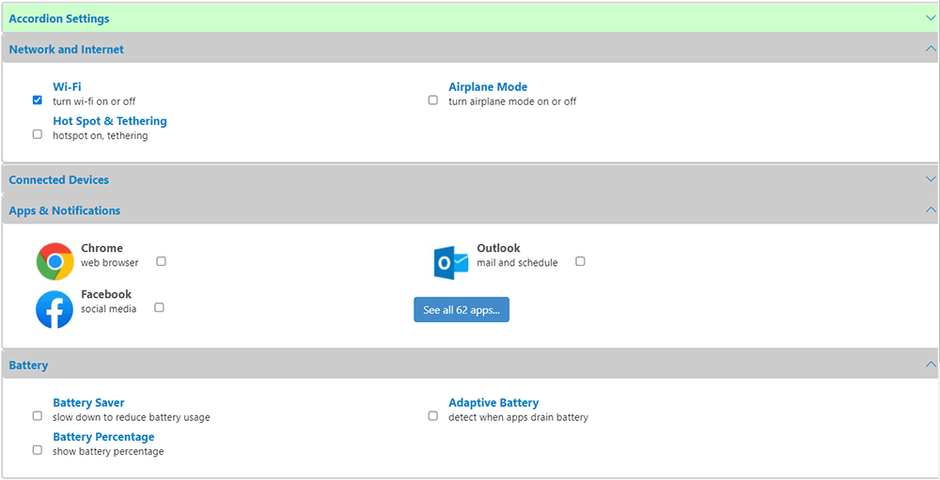Check the Battery Percentage checkbox
This screenshot has width=940, height=480.
pos(37,450)
